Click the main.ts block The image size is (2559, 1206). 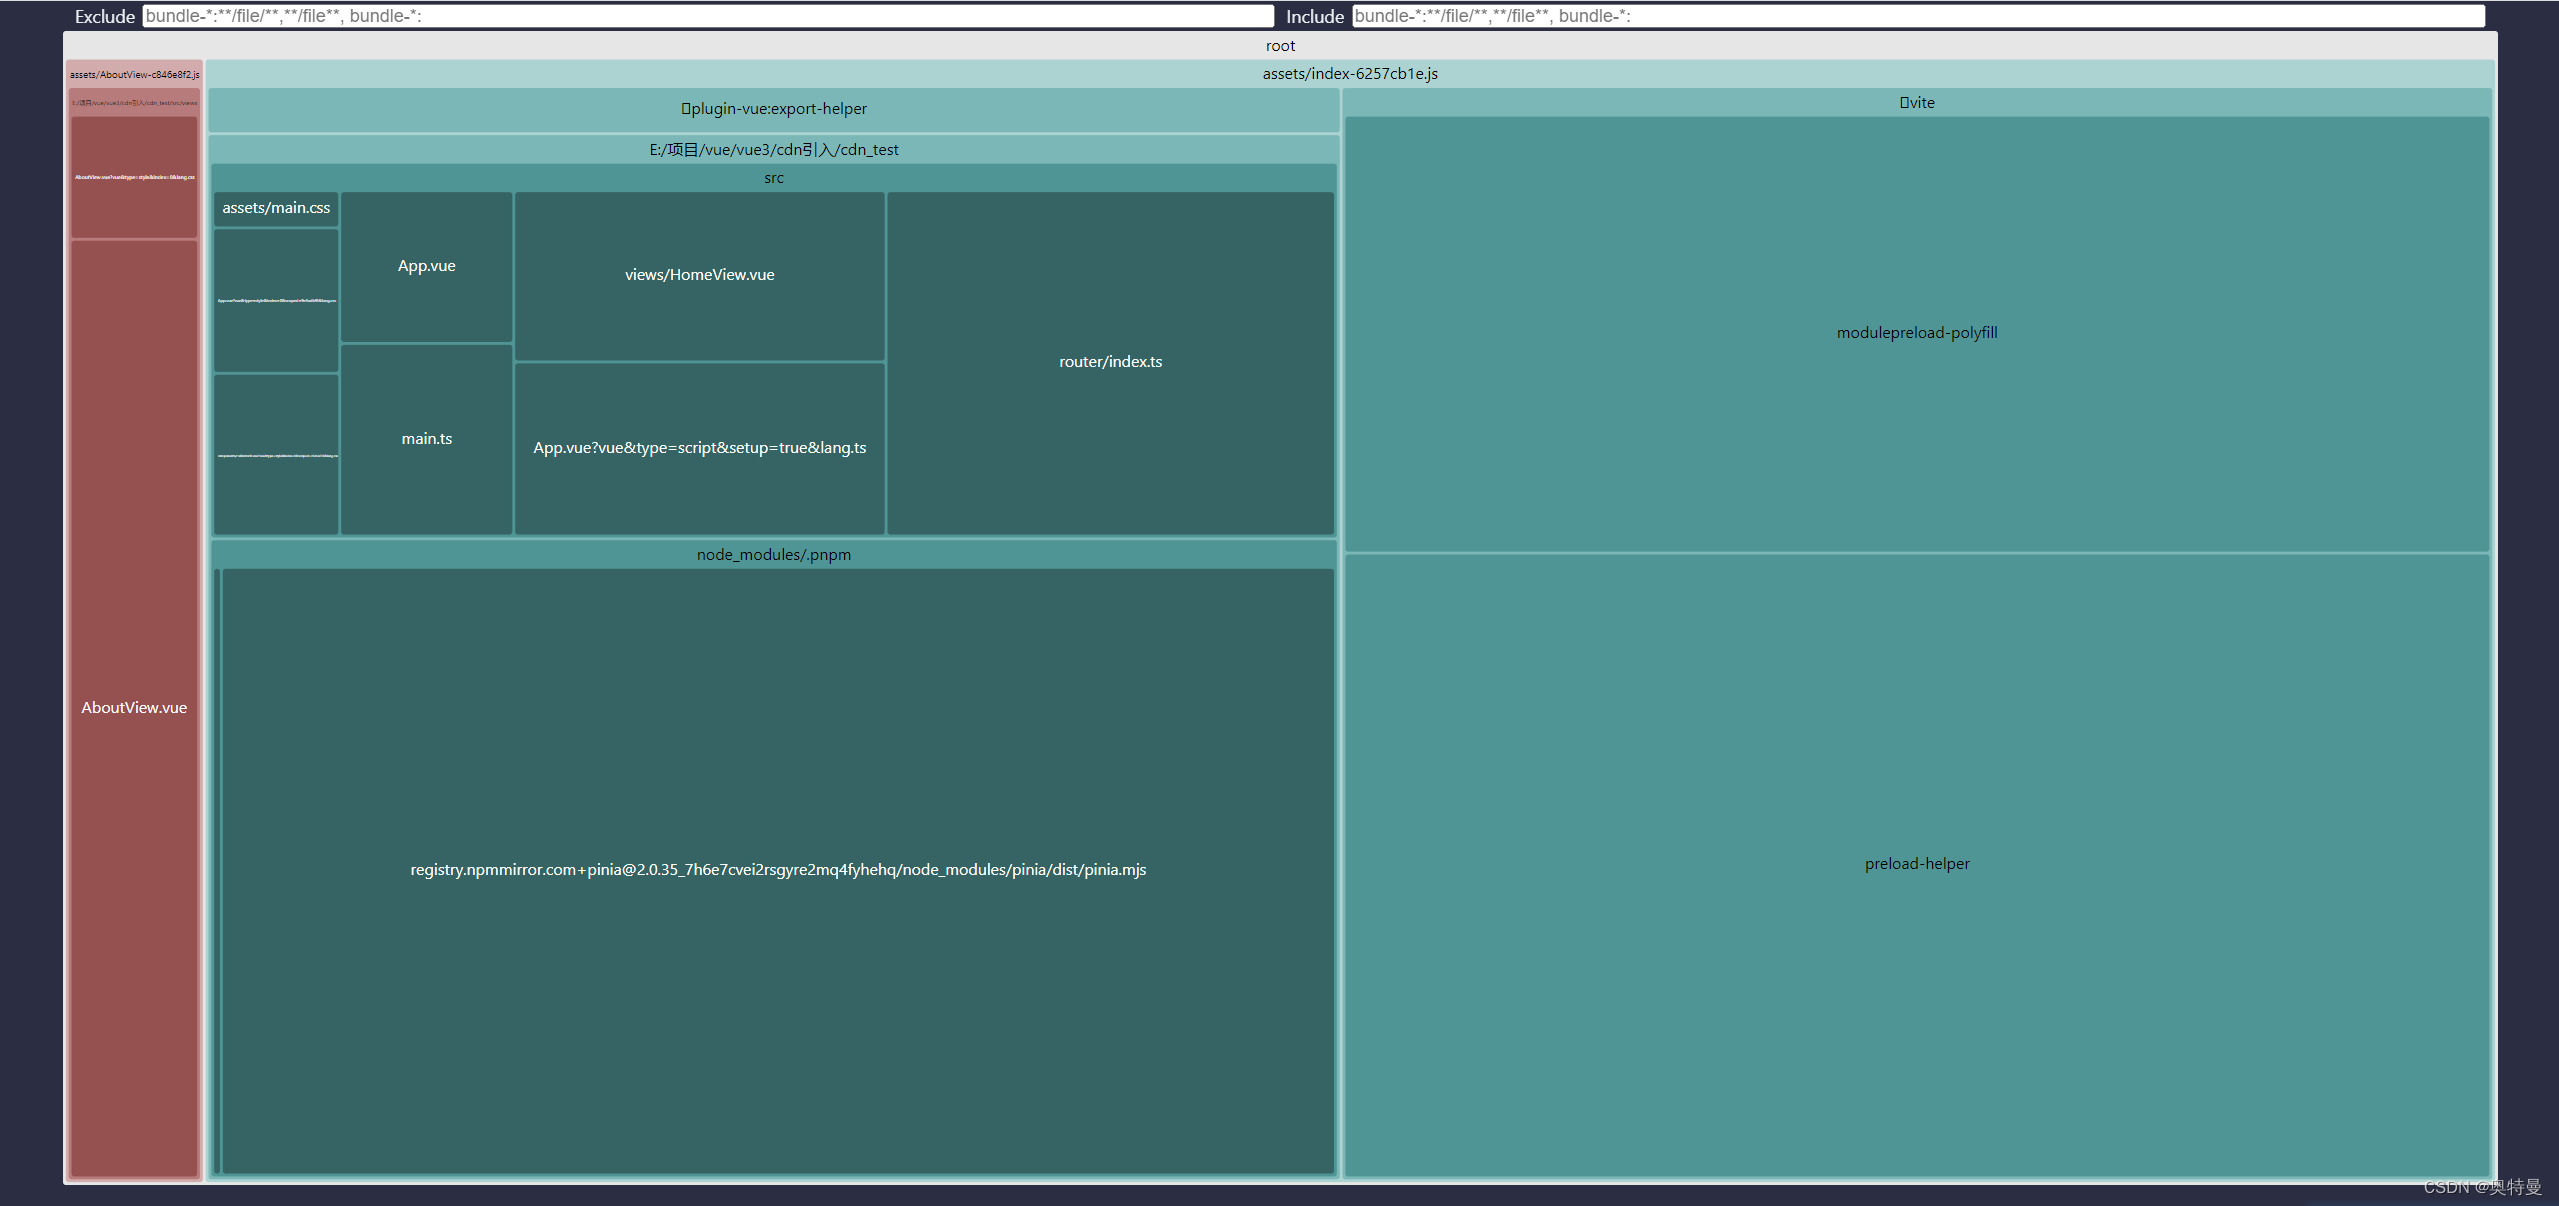tap(427, 438)
